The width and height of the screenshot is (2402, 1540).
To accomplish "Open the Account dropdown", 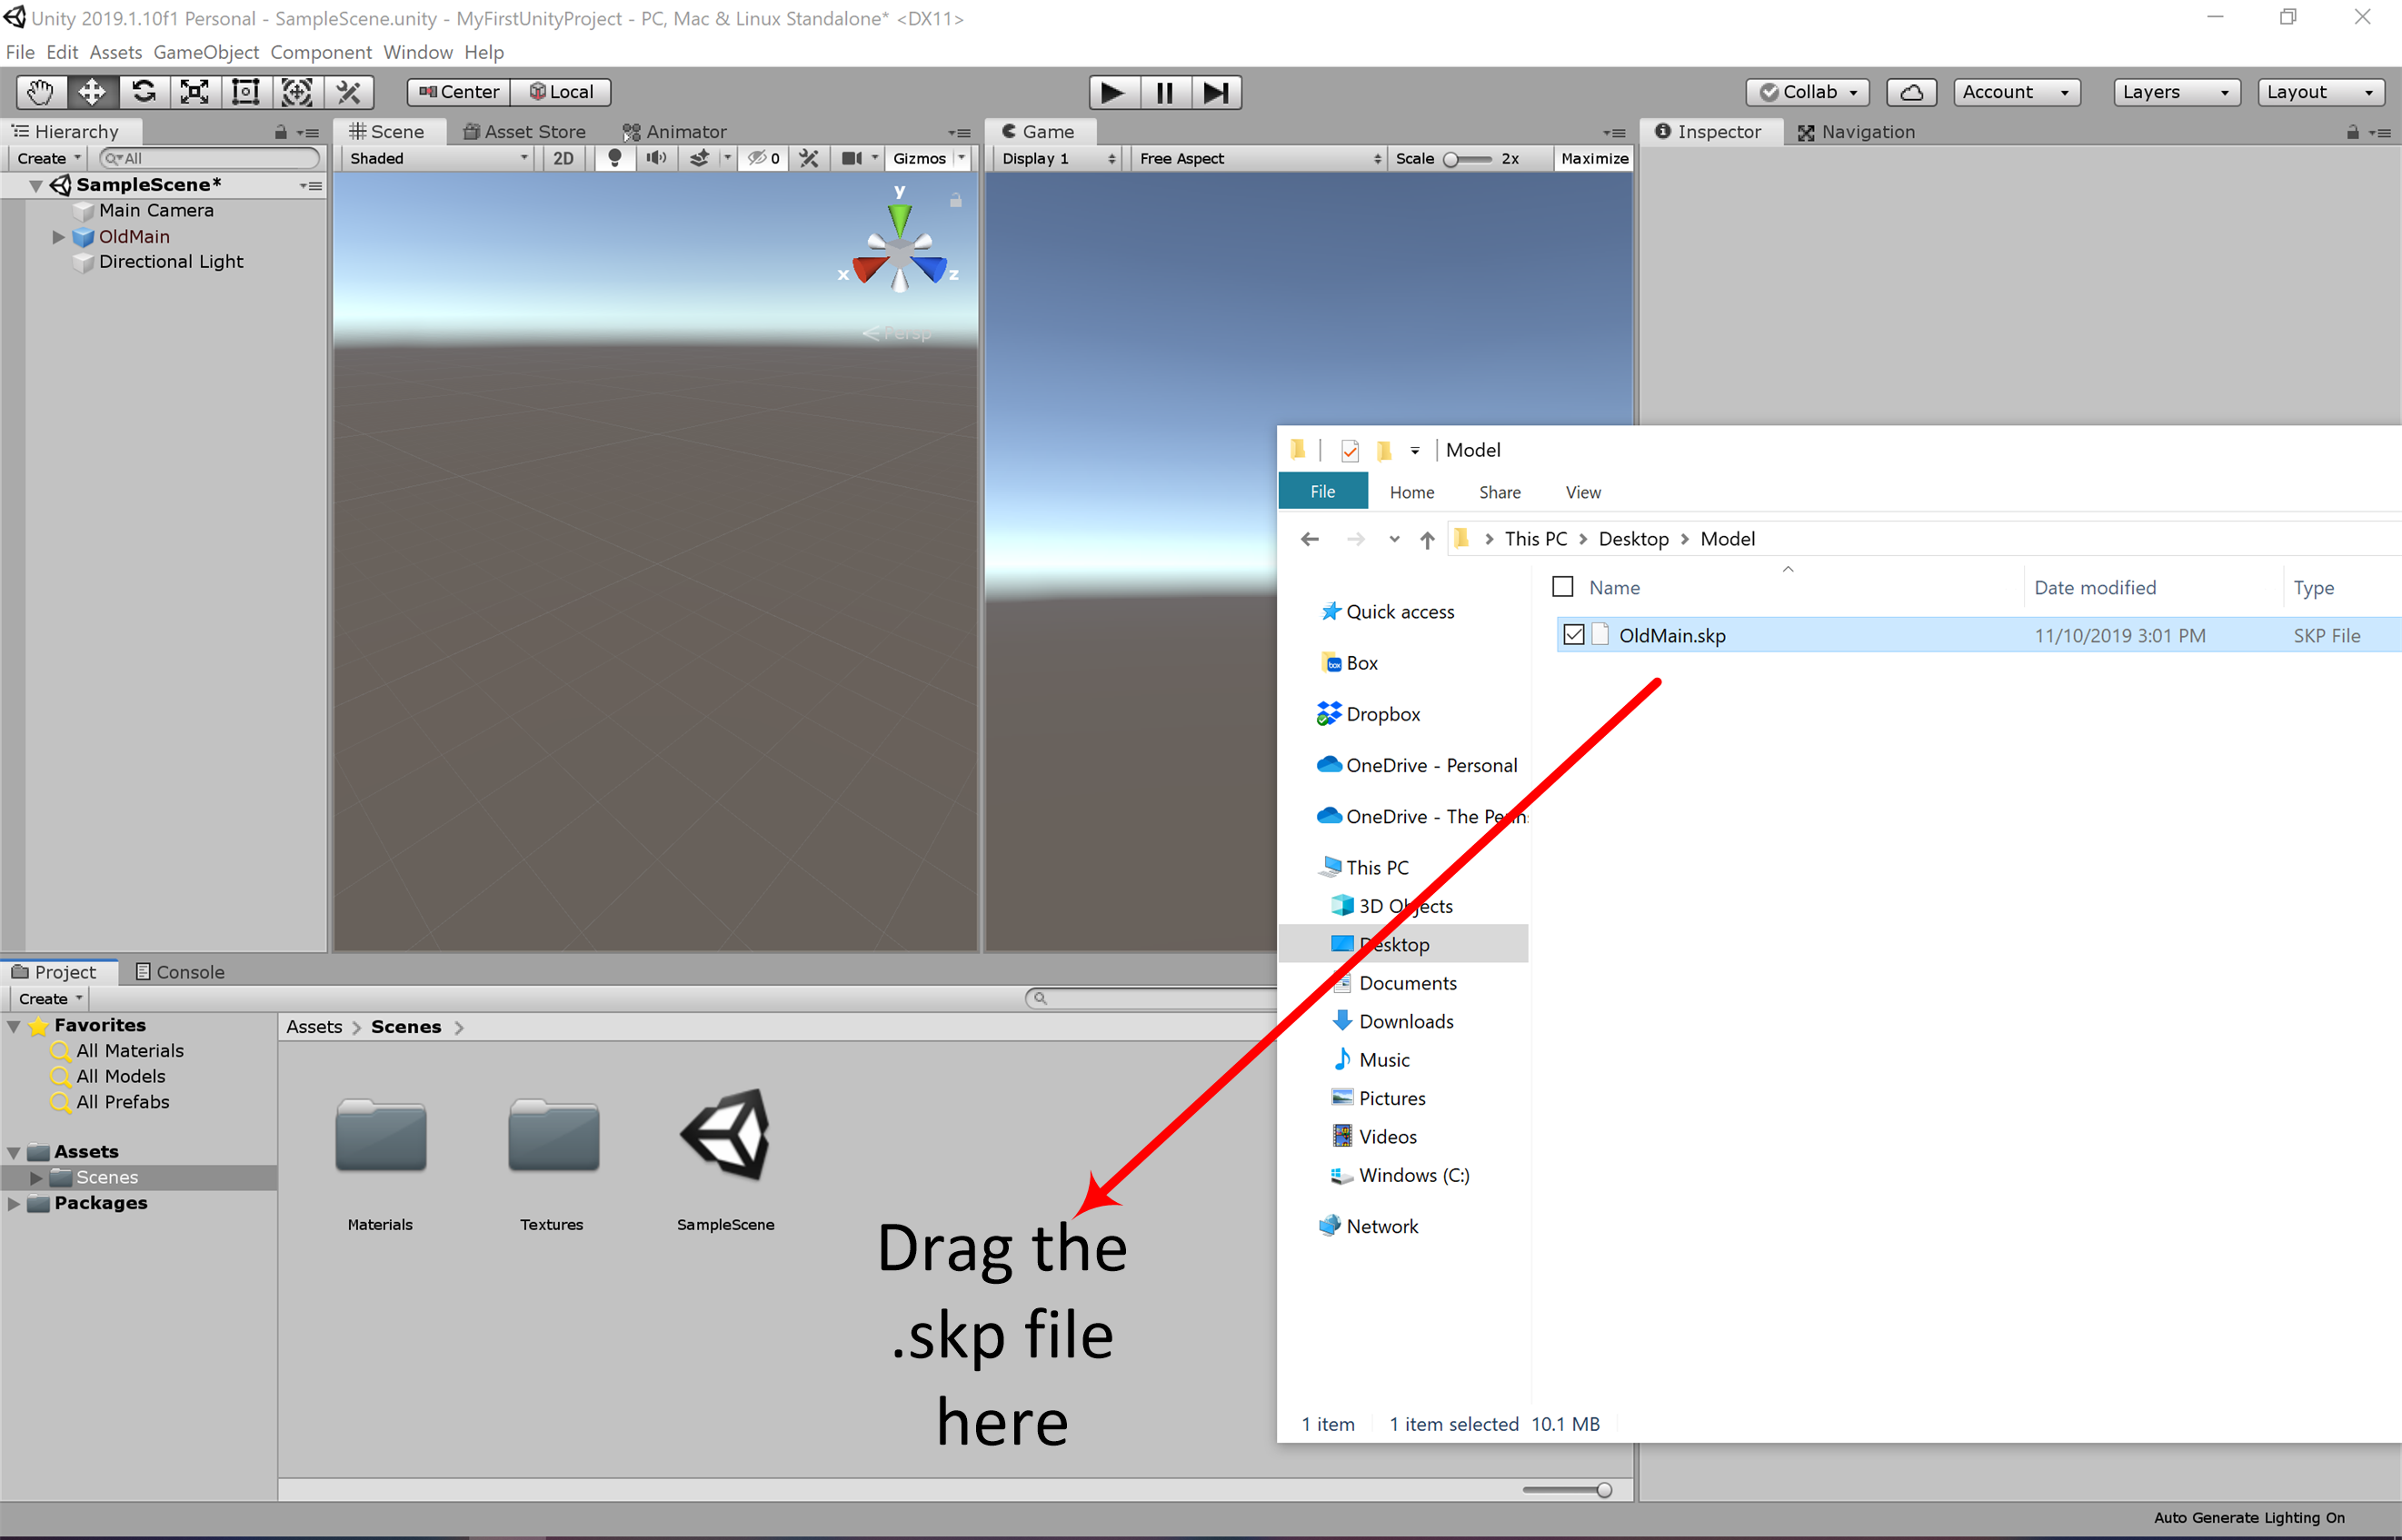I will [x=2017, y=92].
